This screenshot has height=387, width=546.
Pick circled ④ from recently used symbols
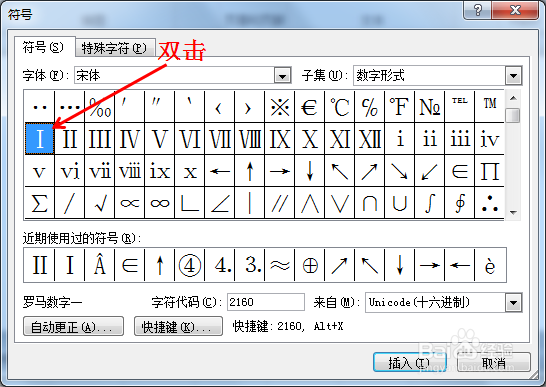(189, 265)
